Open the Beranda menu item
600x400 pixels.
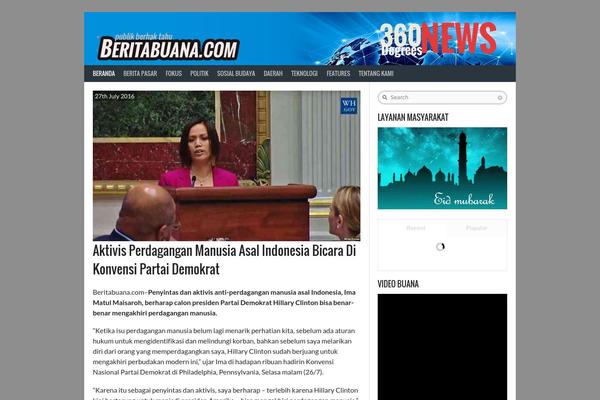pos(104,73)
